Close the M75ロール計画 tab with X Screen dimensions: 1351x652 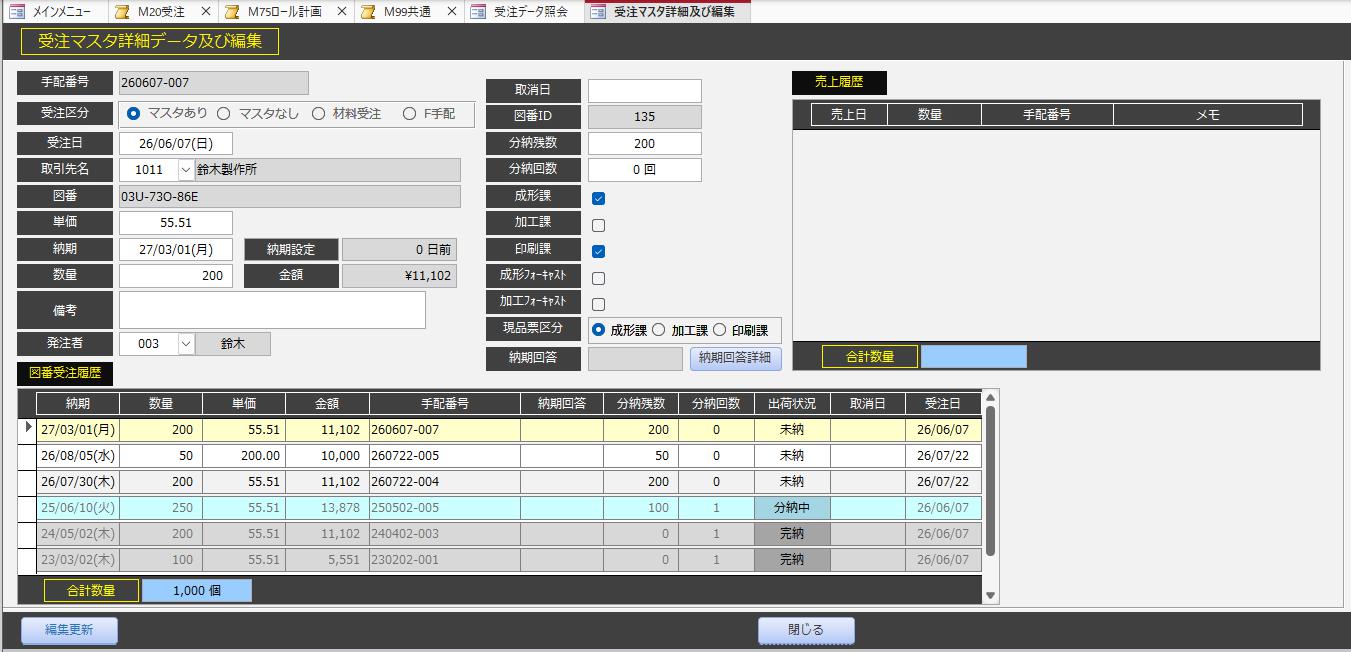click(x=341, y=12)
